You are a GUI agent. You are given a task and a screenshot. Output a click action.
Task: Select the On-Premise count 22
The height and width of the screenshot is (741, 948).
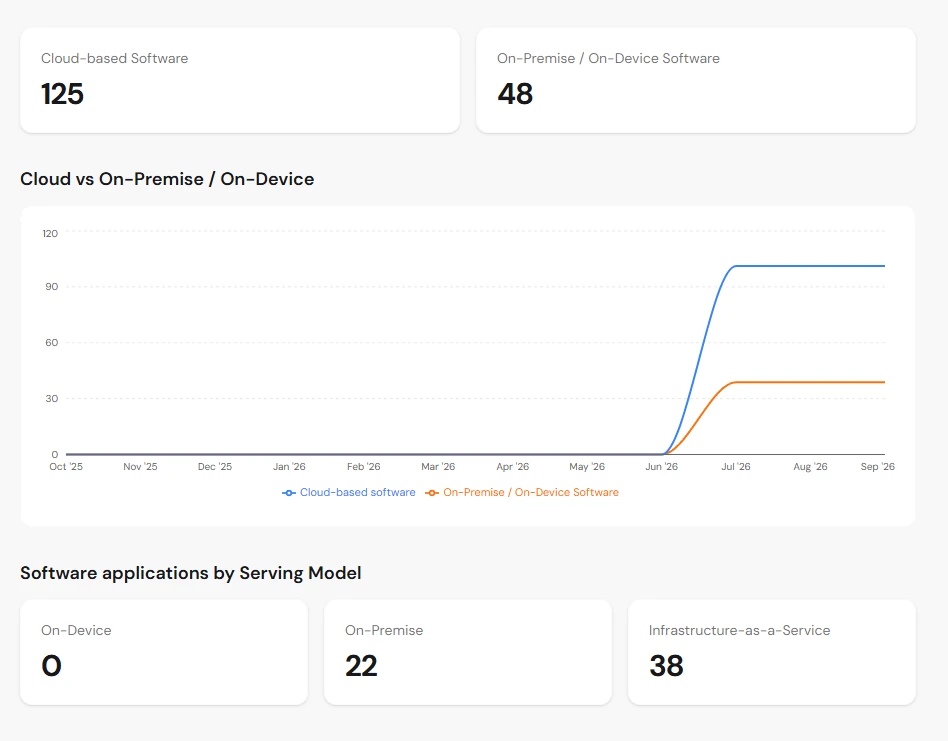pyautogui.click(x=361, y=666)
